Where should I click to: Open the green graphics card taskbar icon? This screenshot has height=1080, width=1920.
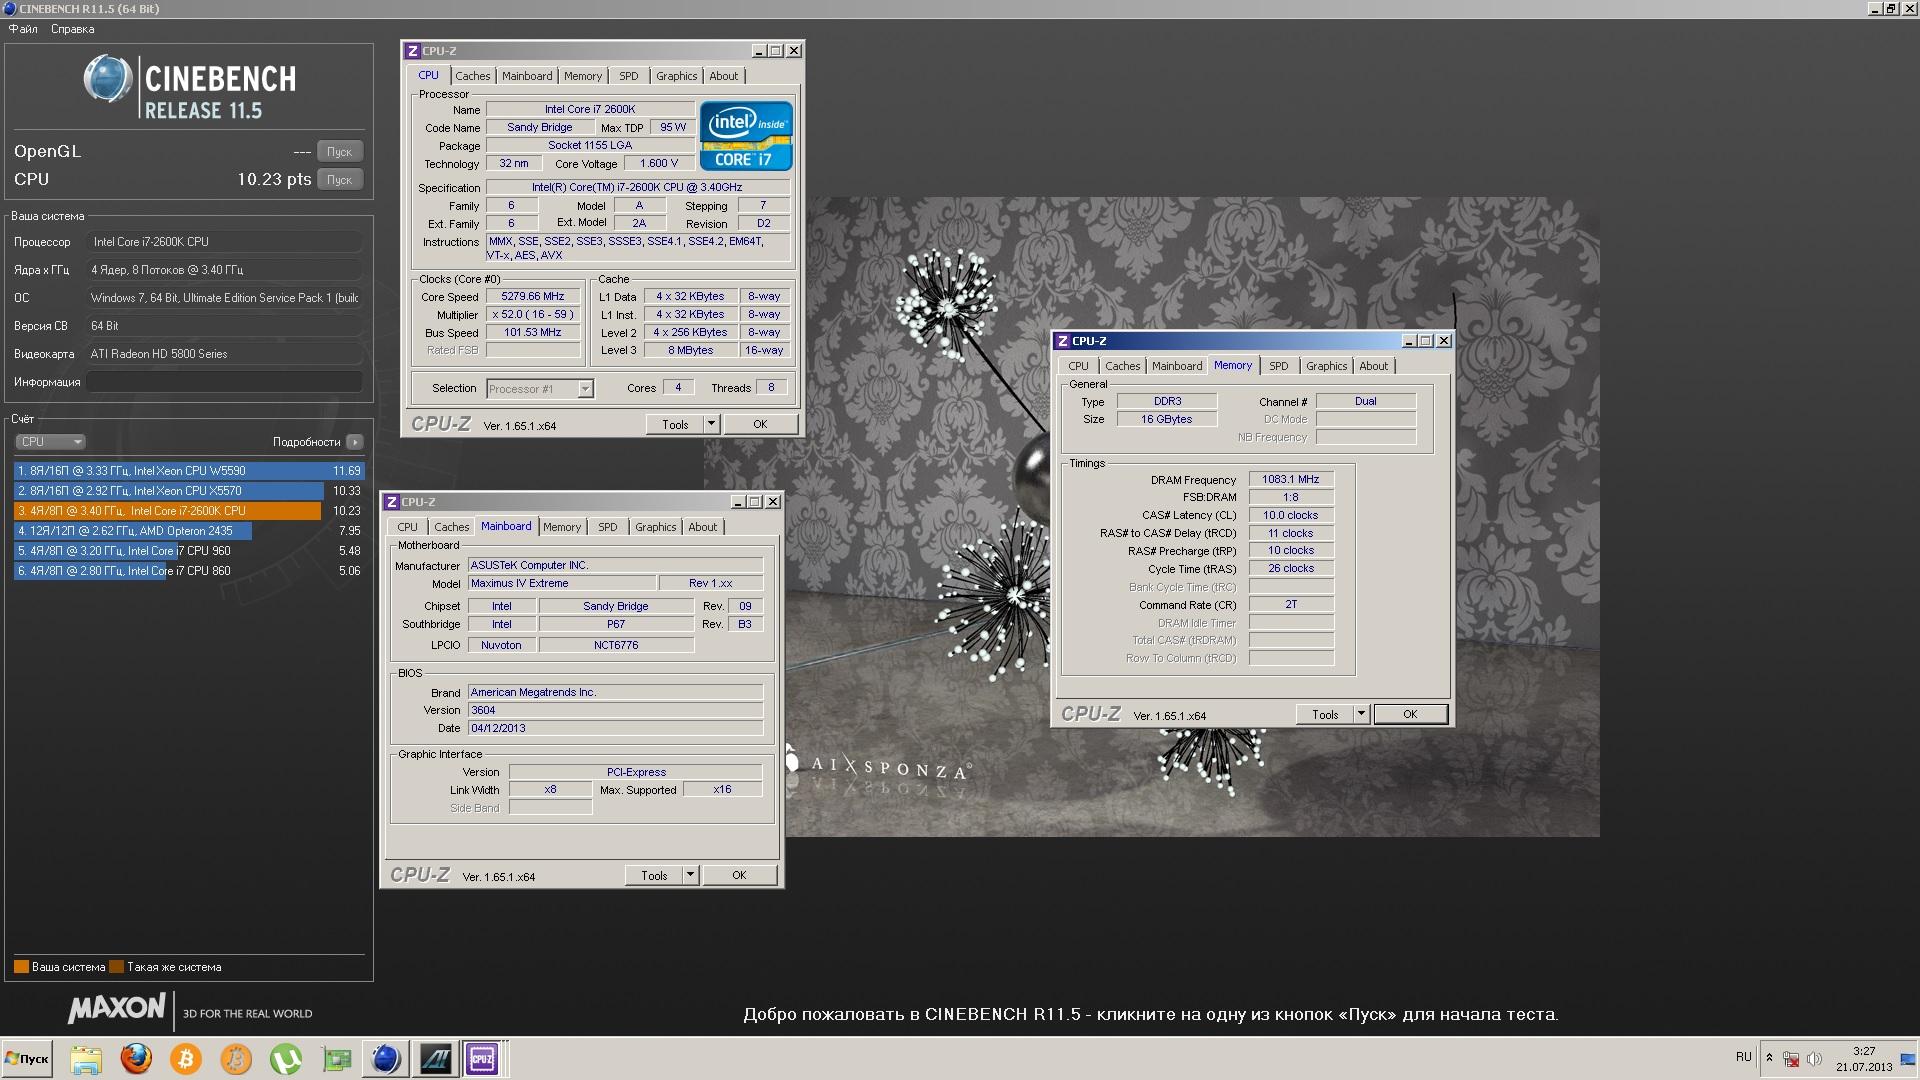pyautogui.click(x=336, y=1058)
